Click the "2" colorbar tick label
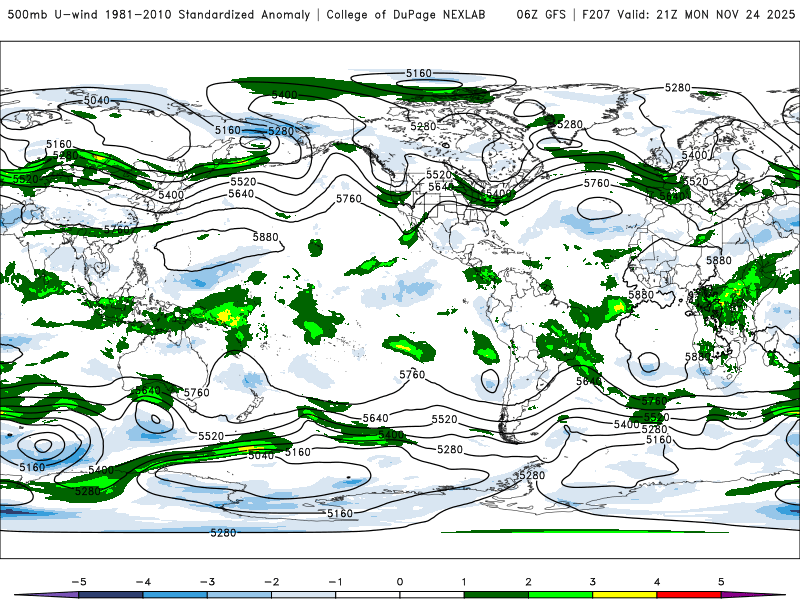 pos(529,582)
